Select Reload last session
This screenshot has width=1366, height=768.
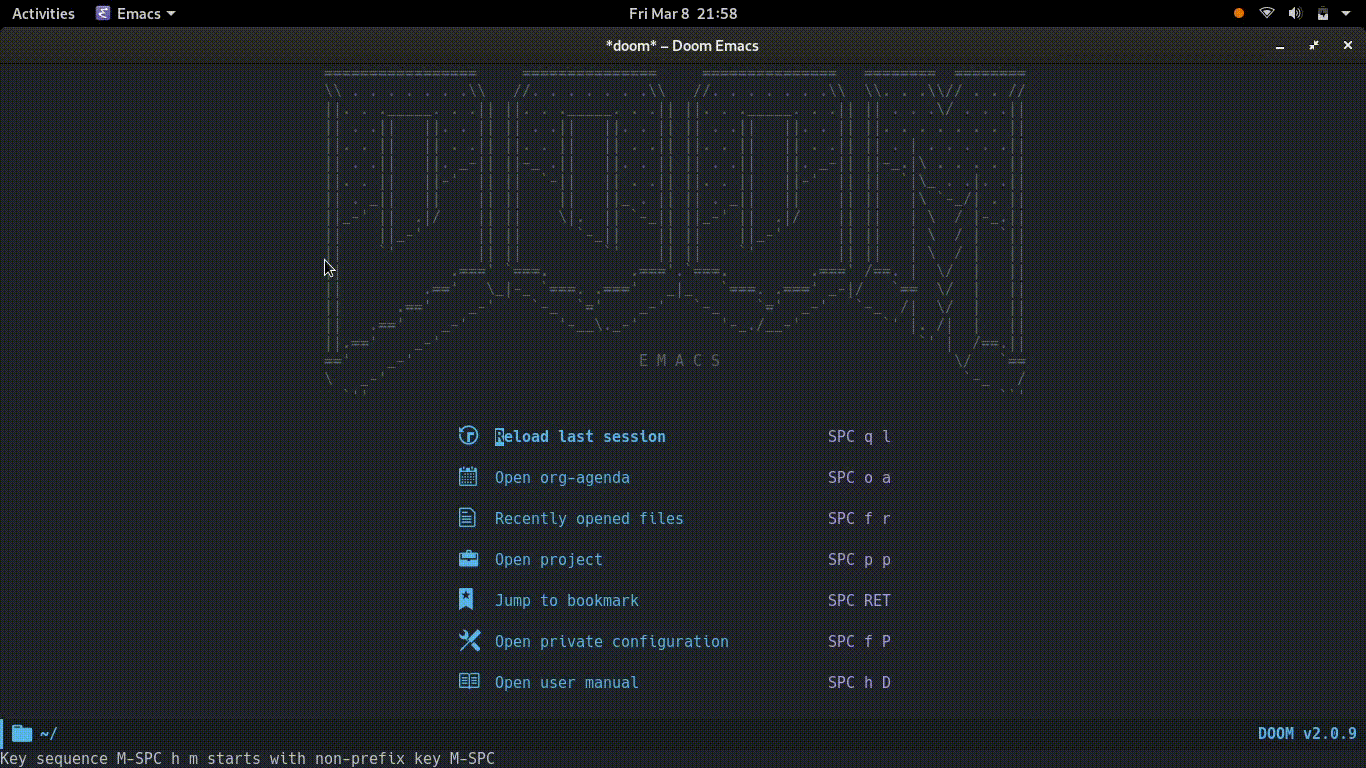coord(580,436)
